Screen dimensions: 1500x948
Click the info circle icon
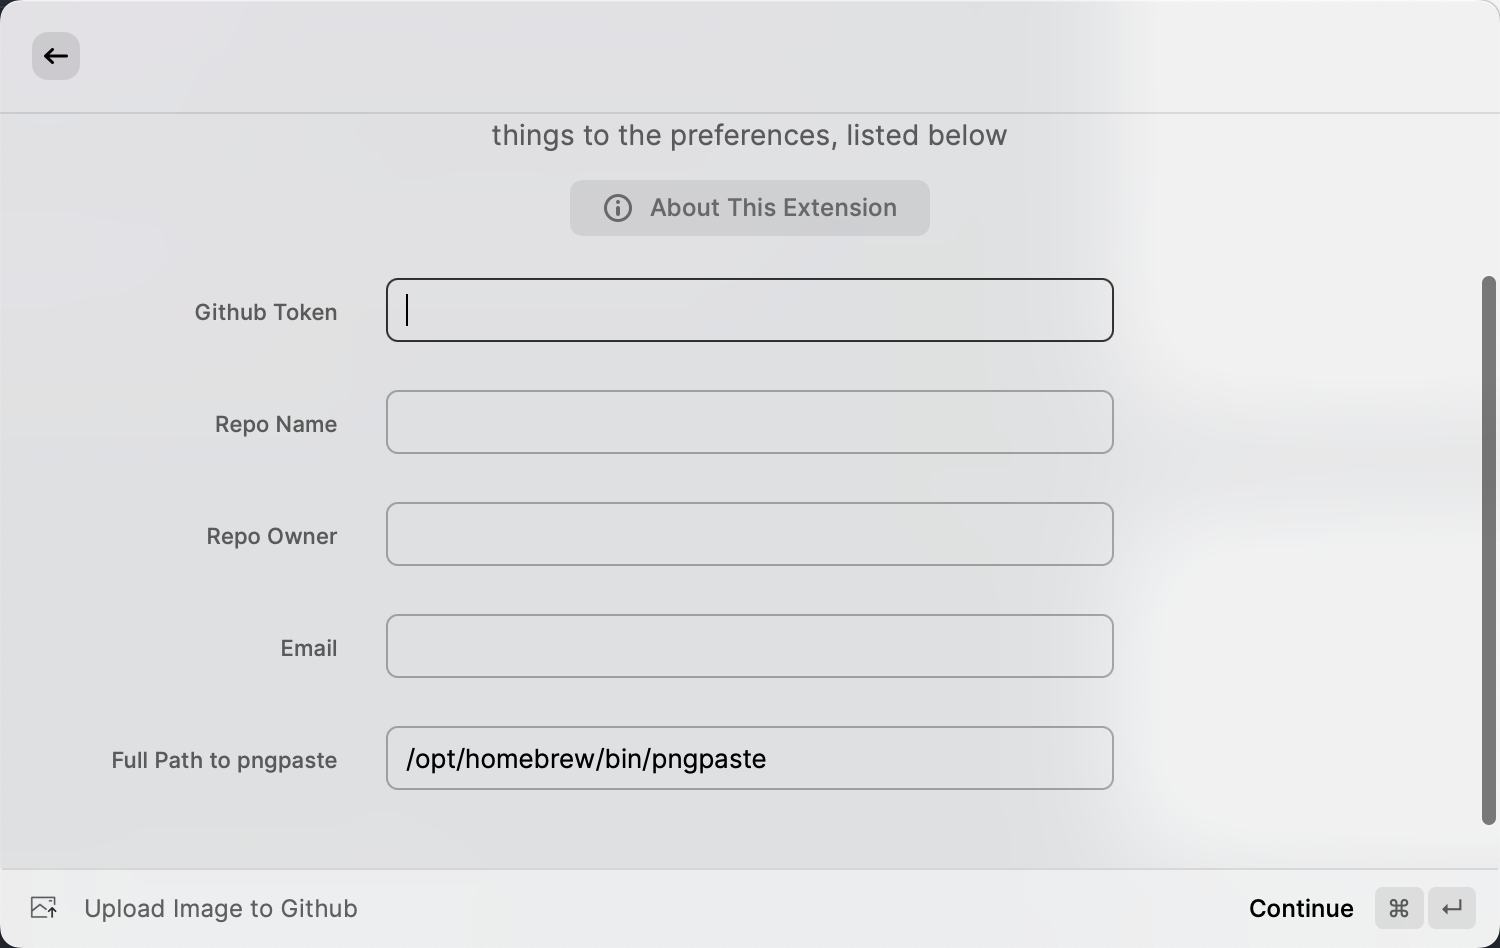click(618, 208)
